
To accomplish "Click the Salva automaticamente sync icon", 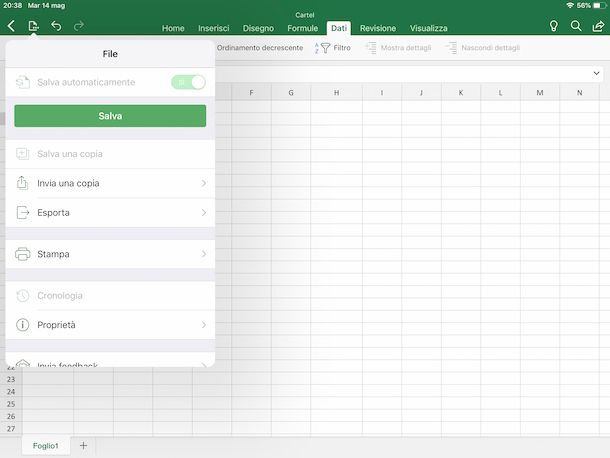I will 23,82.
